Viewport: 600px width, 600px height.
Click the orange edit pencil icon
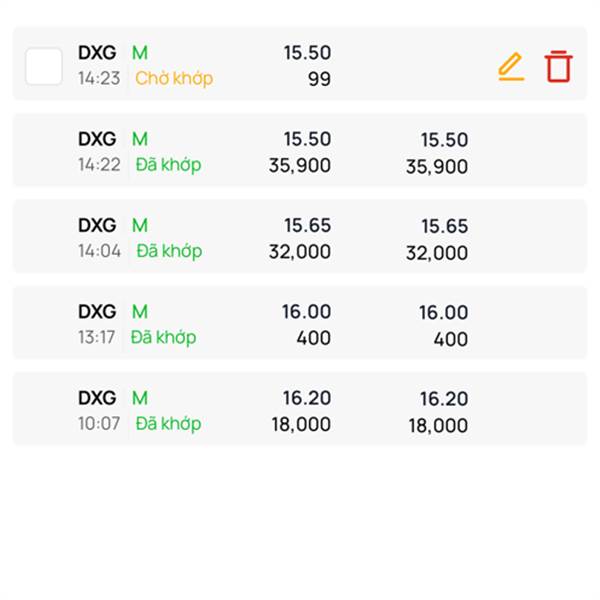(x=510, y=66)
